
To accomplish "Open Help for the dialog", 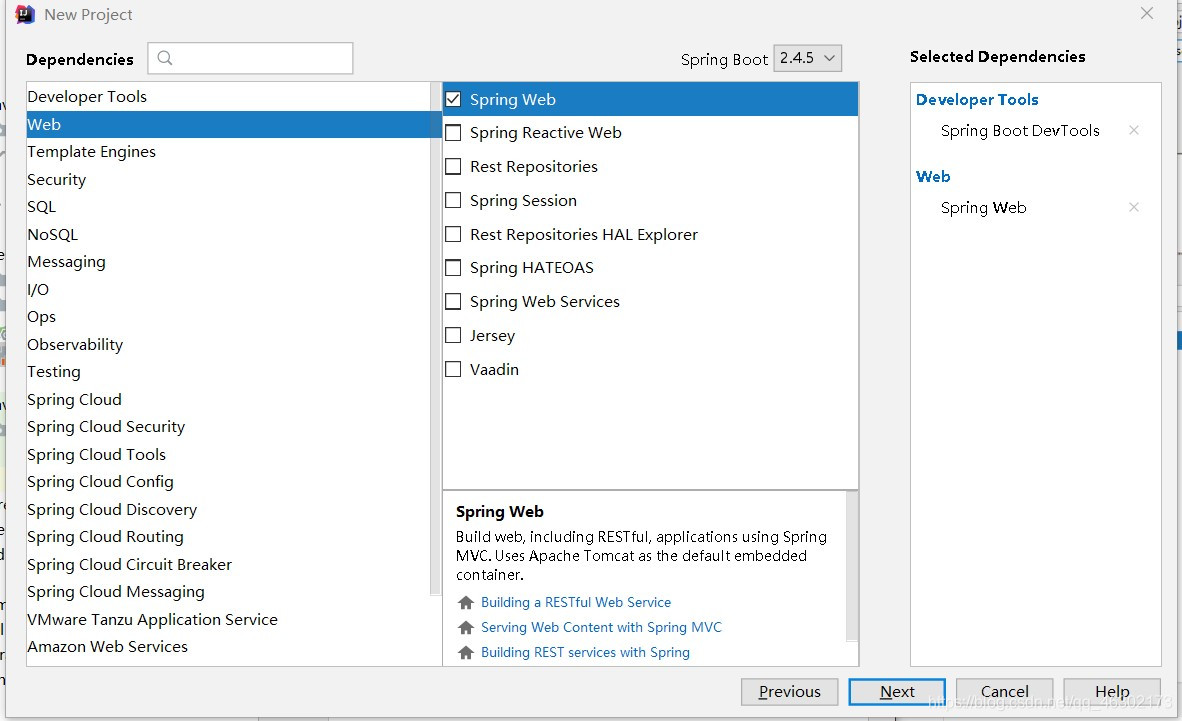I will click(x=1112, y=692).
